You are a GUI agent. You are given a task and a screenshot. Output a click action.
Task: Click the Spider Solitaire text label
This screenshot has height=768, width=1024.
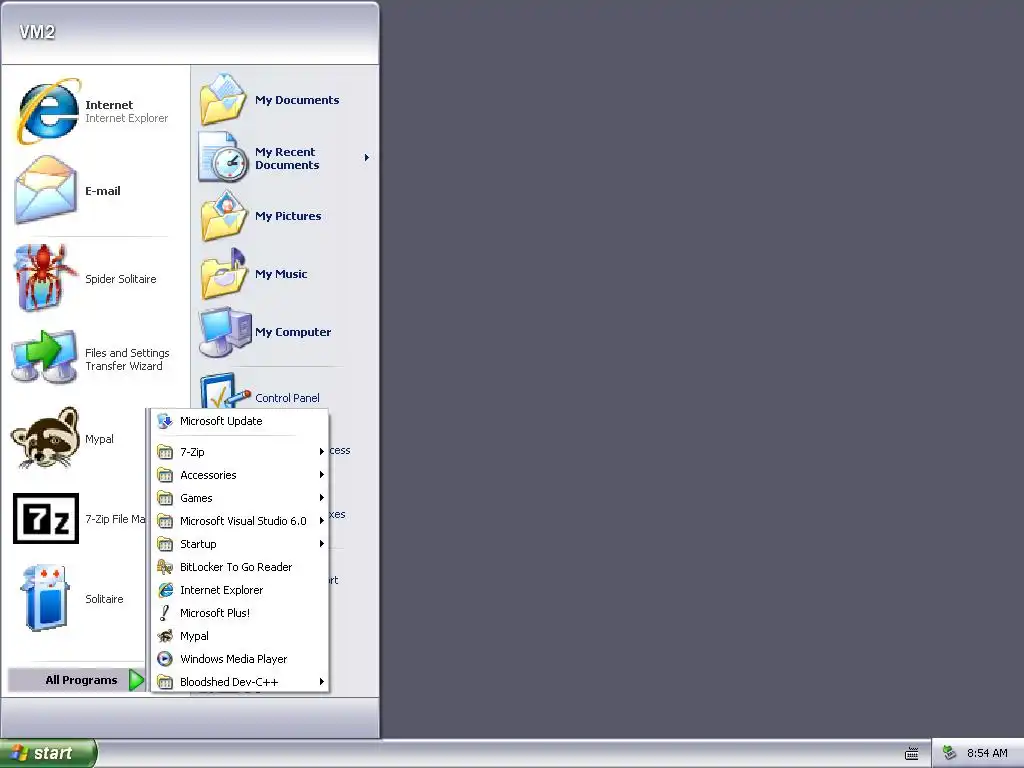point(121,279)
